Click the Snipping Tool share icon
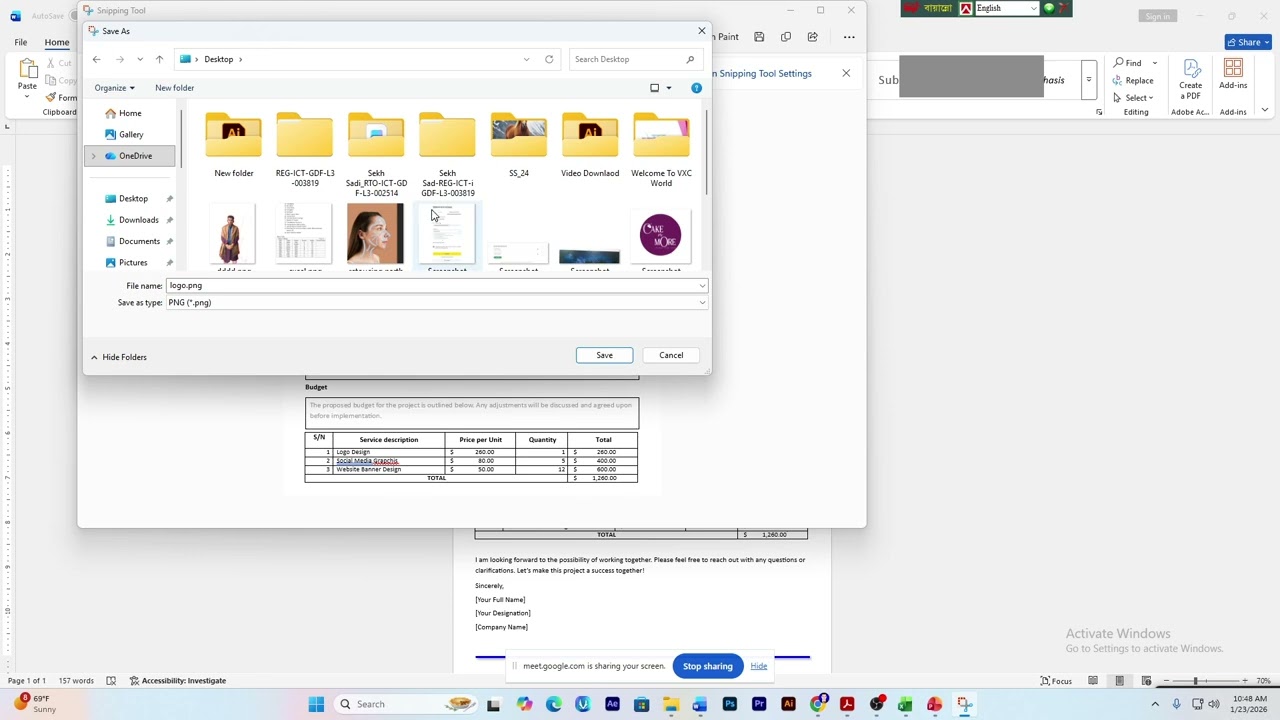1280x720 pixels. pos(812,37)
